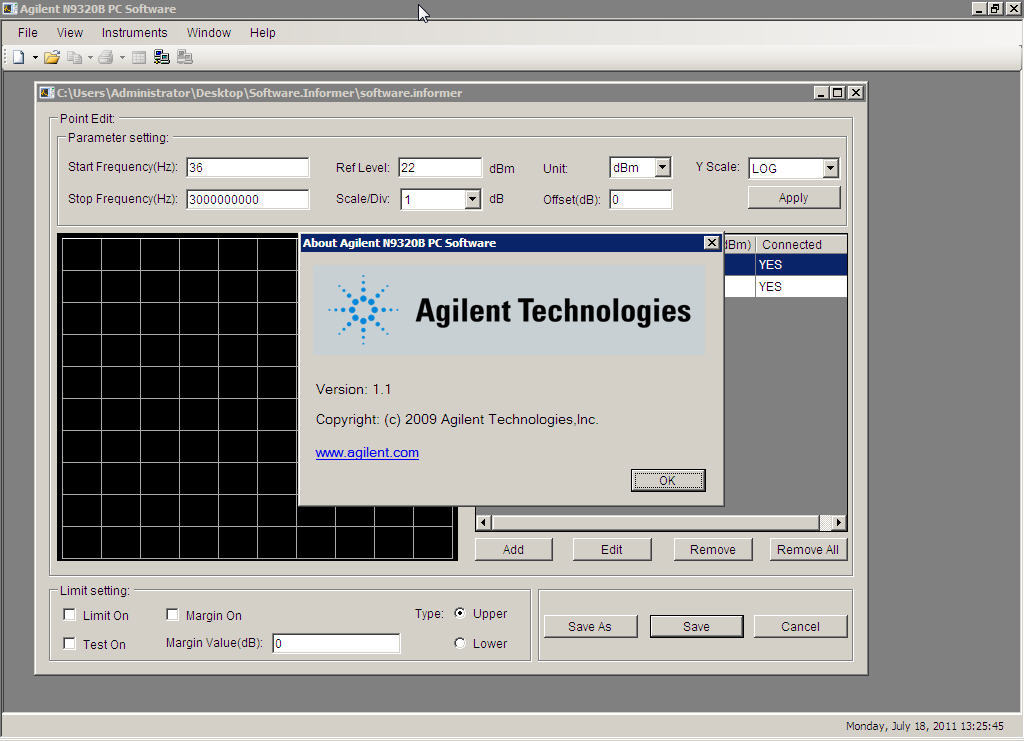Viewport: 1024px width, 741px height.
Task: Minimize the software.informer child window
Action: click(822, 93)
